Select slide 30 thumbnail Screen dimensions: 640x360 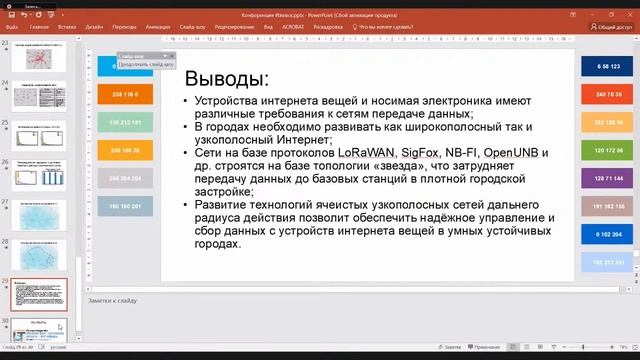click(x=39, y=331)
